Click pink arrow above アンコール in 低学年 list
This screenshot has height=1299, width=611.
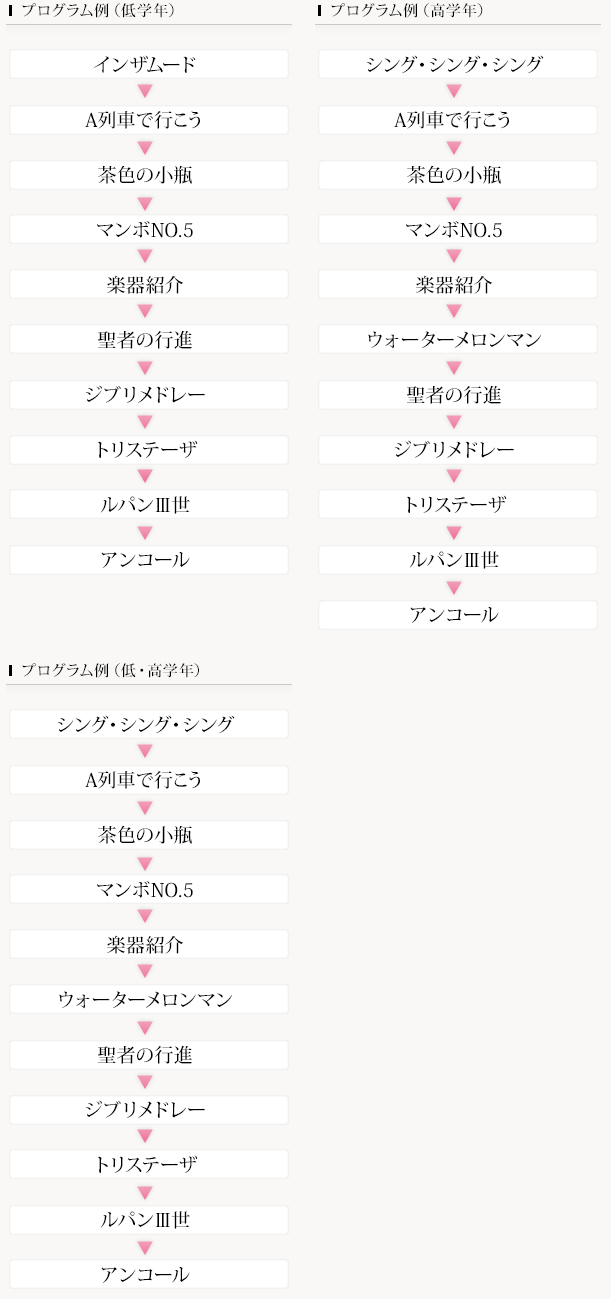tap(145, 532)
